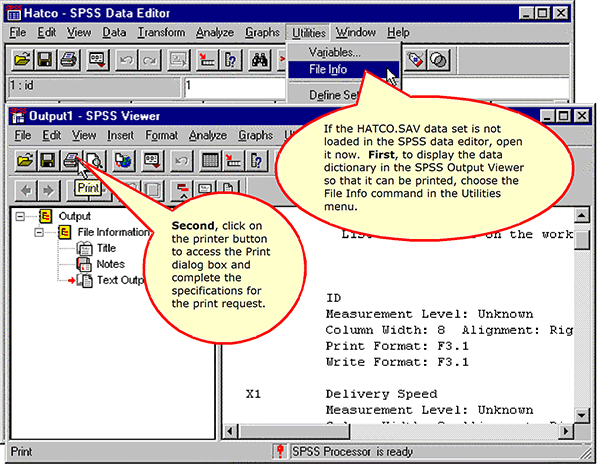Click the Insert Text page icon
600x466 pixels.
click(x=228, y=190)
